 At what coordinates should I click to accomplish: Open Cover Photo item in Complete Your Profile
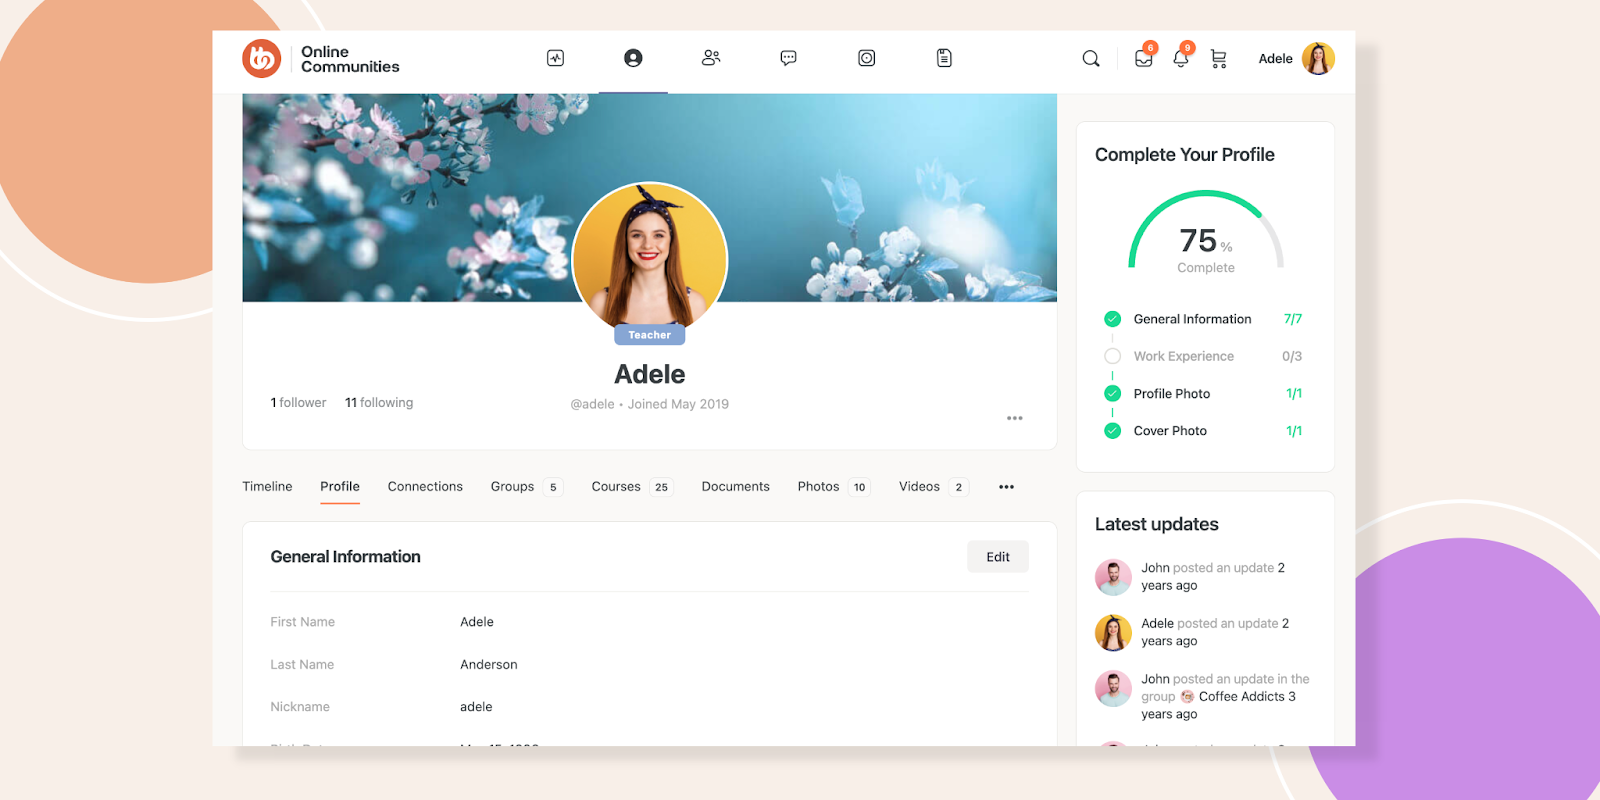pyautogui.click(x=1170, y=431)
